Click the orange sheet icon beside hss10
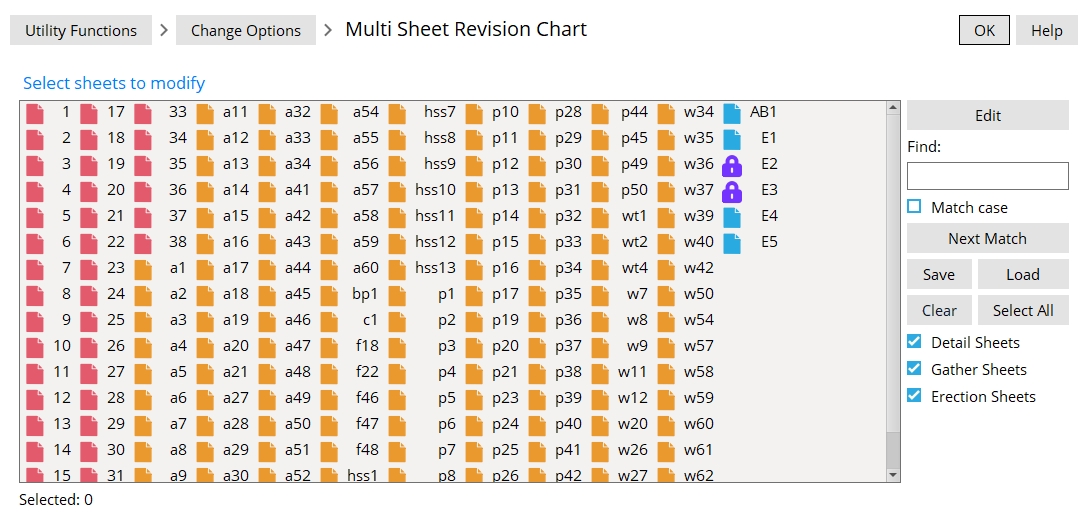This screenshot has width=1088, height=528. 397,190
